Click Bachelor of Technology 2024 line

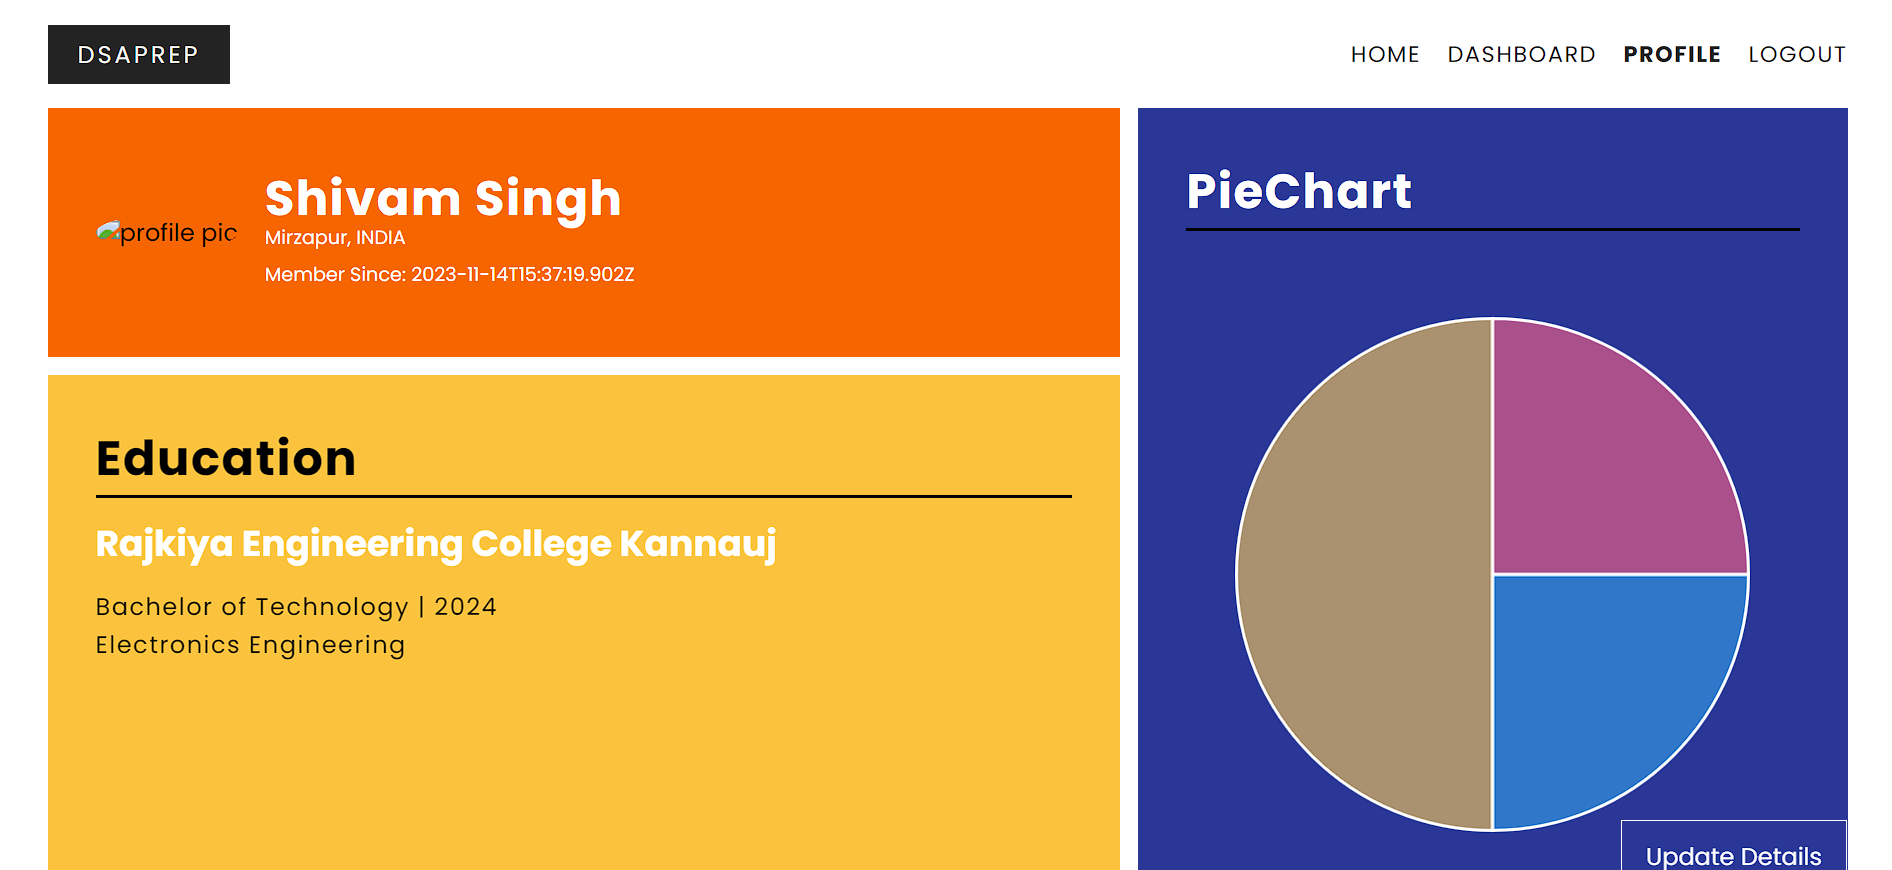point(296,607)
